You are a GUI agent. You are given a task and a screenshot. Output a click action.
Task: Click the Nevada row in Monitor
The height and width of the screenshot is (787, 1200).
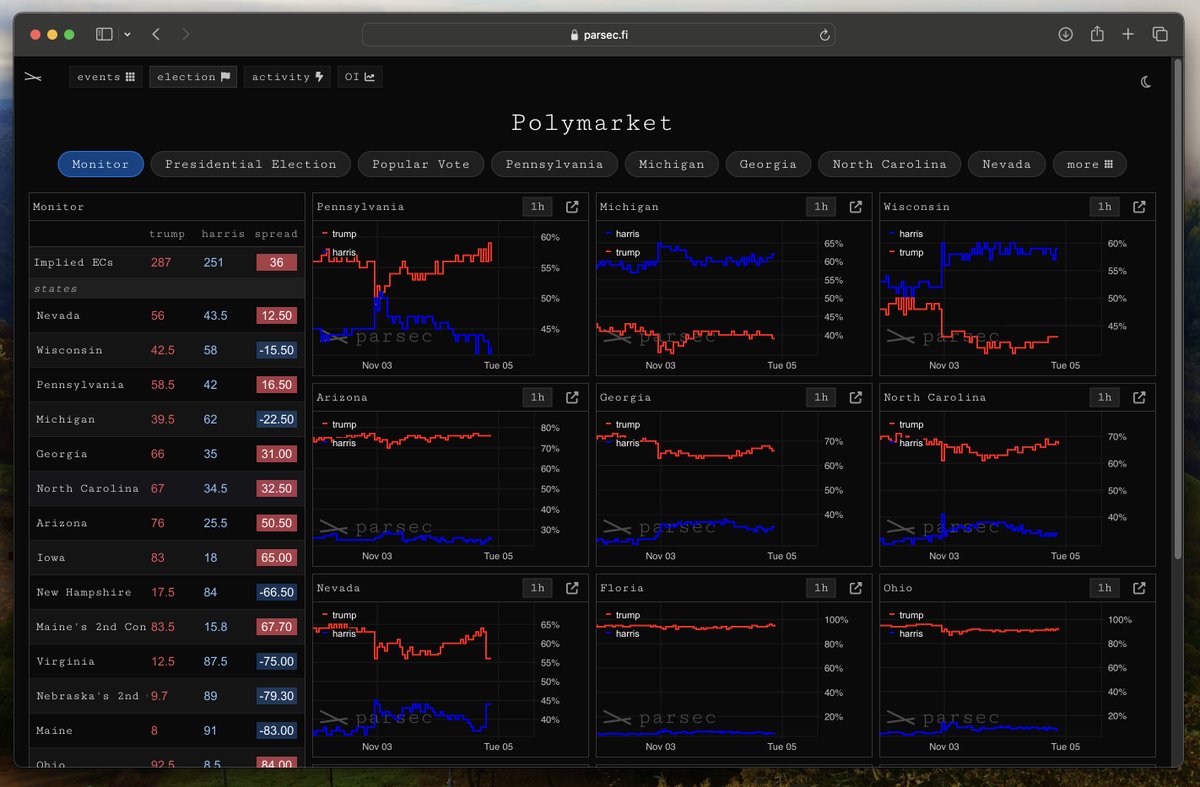point(167,316)
